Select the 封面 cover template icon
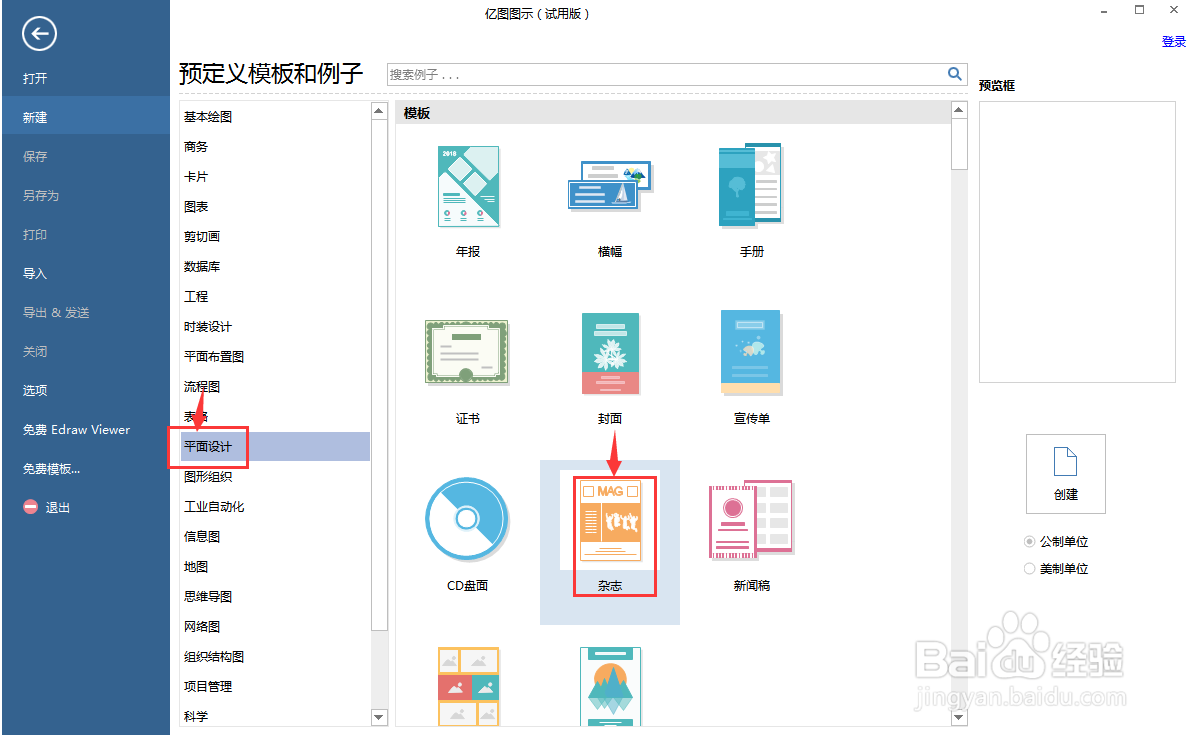This screenshot has height=738, width=1192. pyautogui.click(x=610, y=353)
